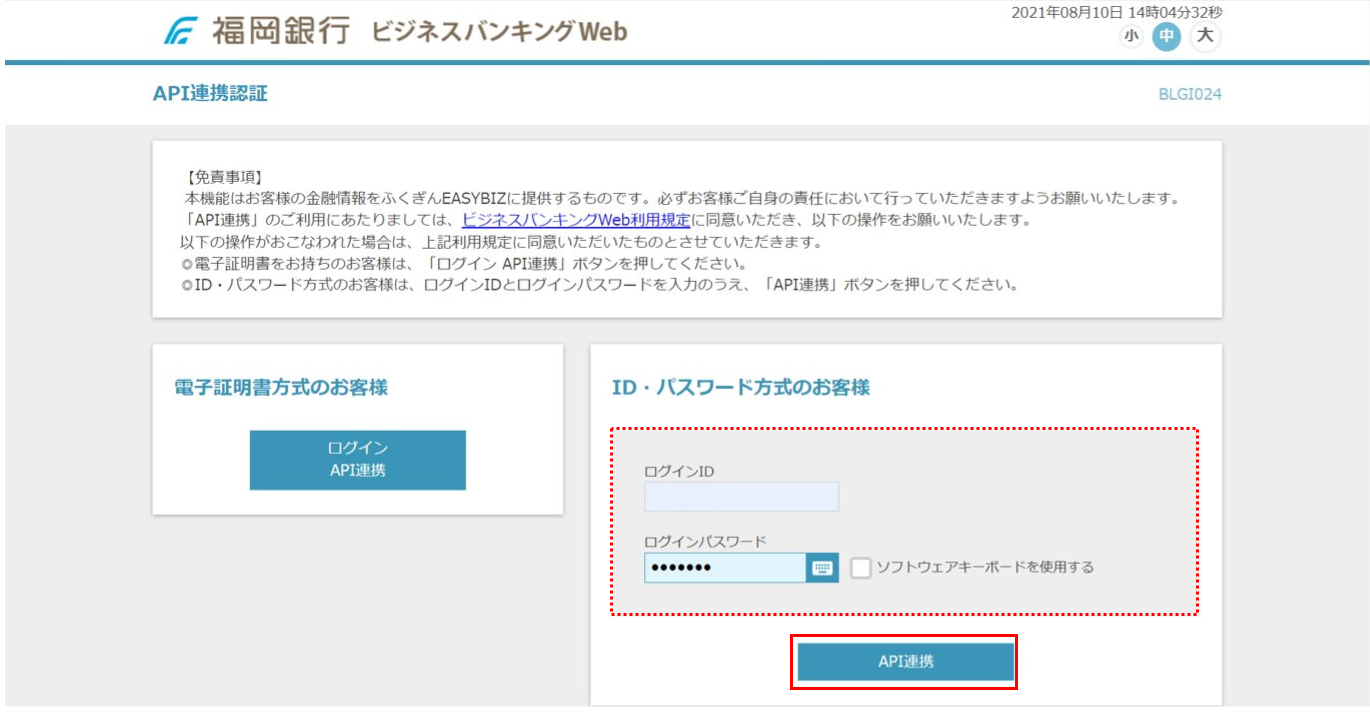This screenshot has width=1370, height=718.
Task: Click into the ログインパスワード field
Action: click(x=725, y=568)
